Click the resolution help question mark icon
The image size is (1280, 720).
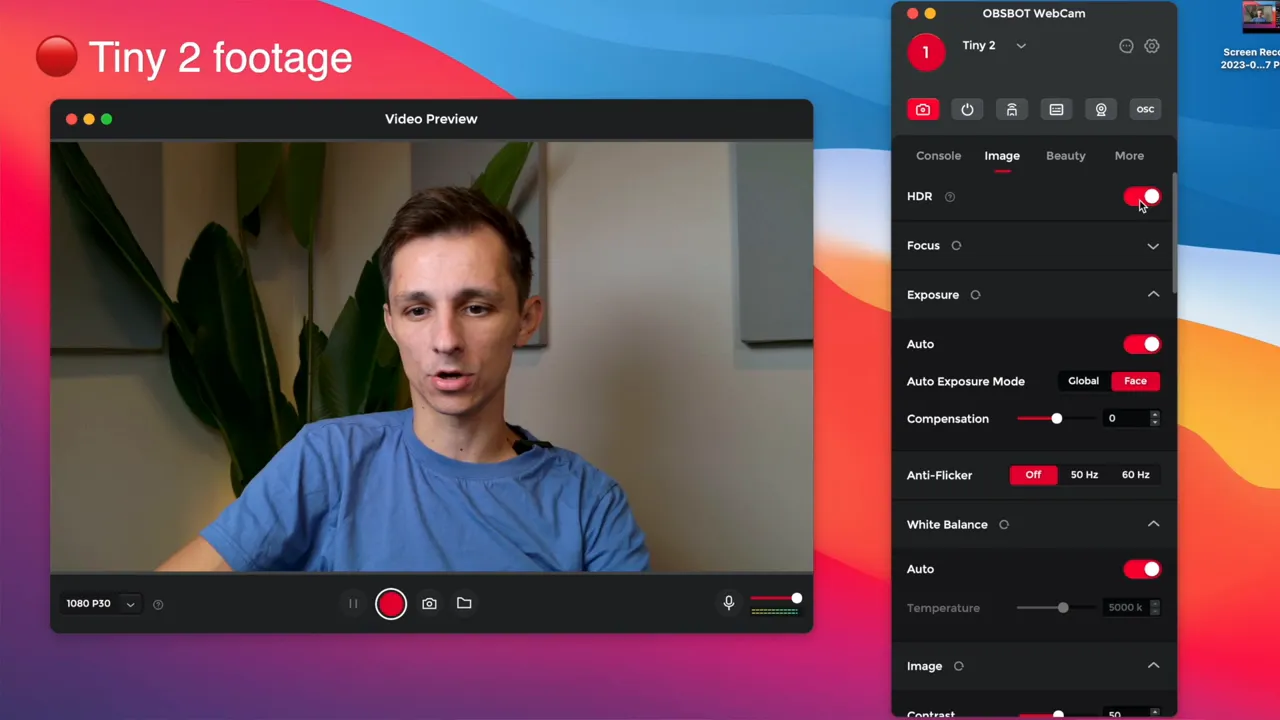158,604
